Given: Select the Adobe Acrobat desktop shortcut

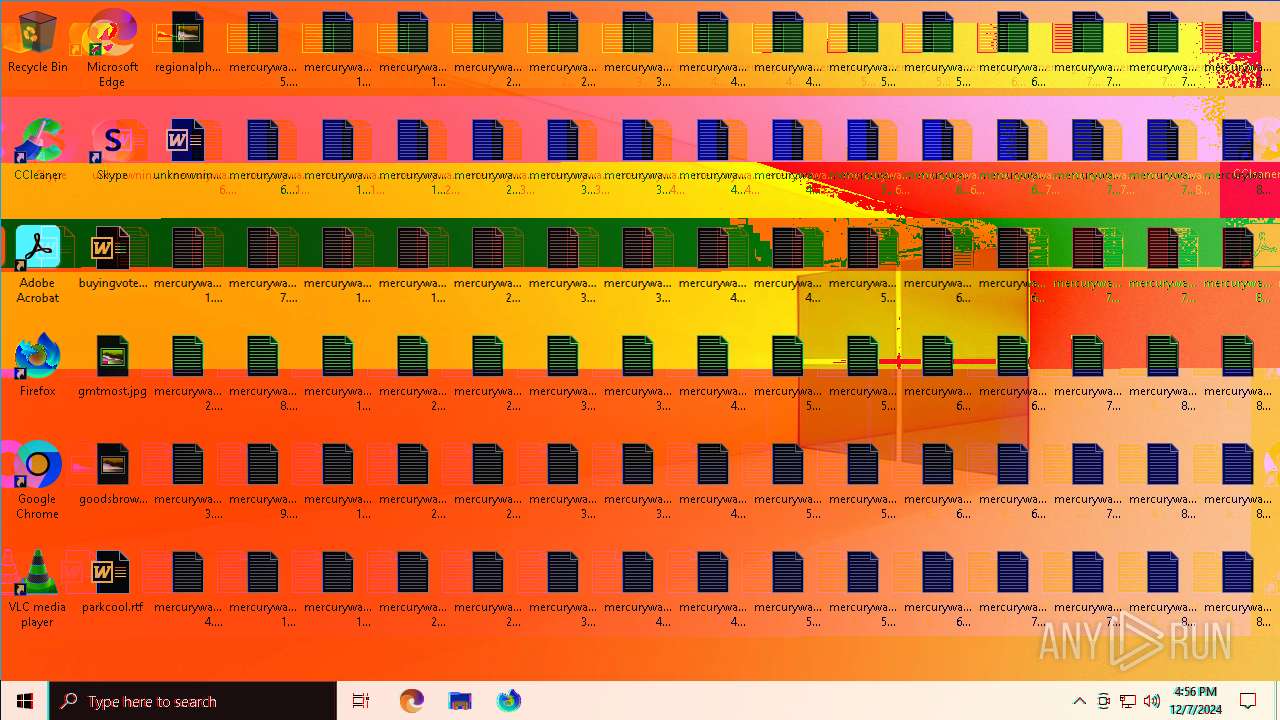Looking at the screenshot, I should [x=37, y=264].
